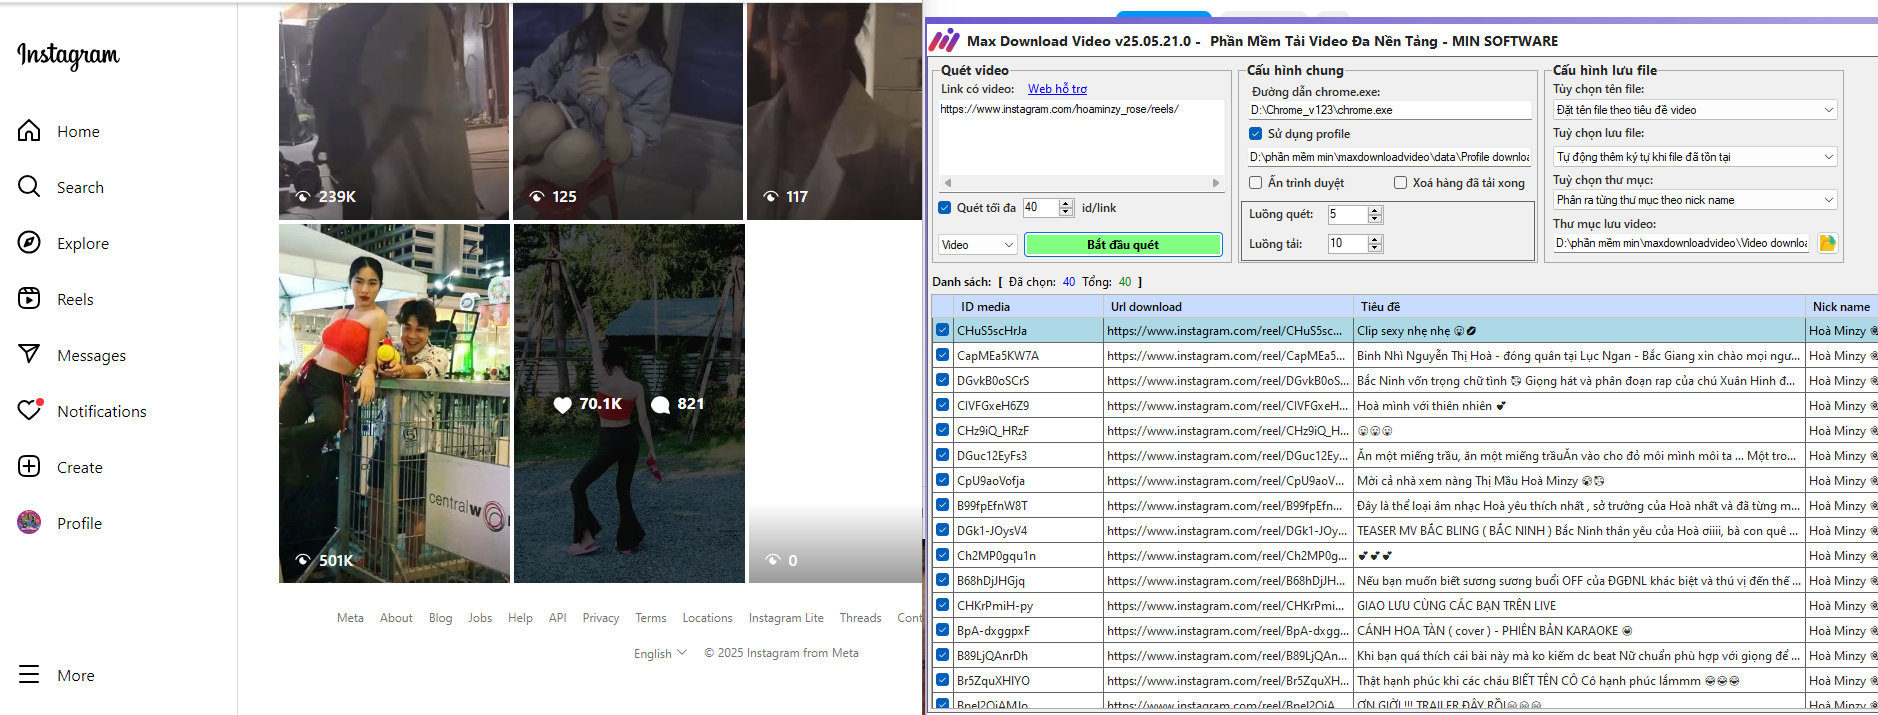Open the More hamburger menu
Screen dimensions: 1878x715
coord(29,675)
